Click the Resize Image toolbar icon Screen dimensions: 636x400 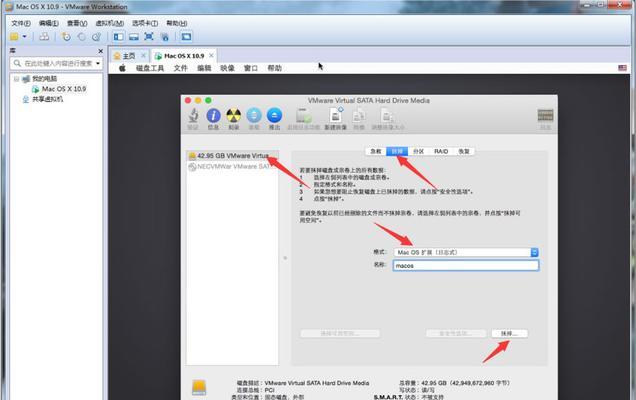point(387,116)
